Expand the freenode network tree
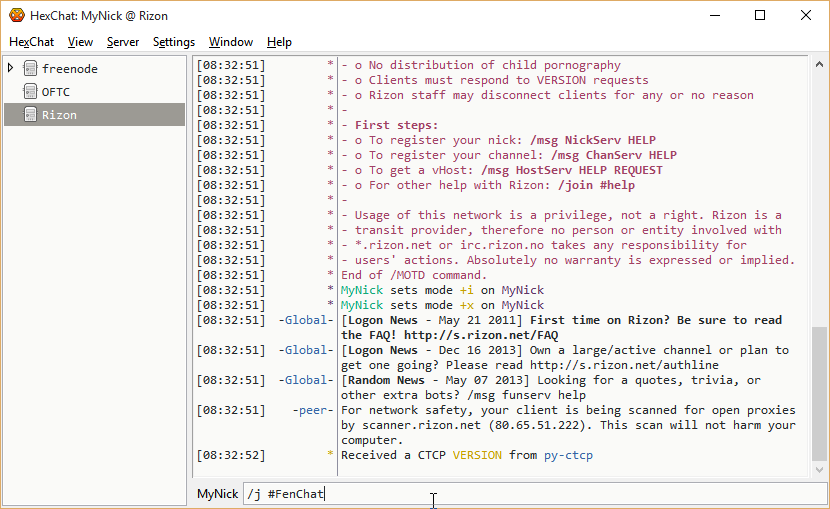This screenshot has width=830, height=509. coord(10,68)
